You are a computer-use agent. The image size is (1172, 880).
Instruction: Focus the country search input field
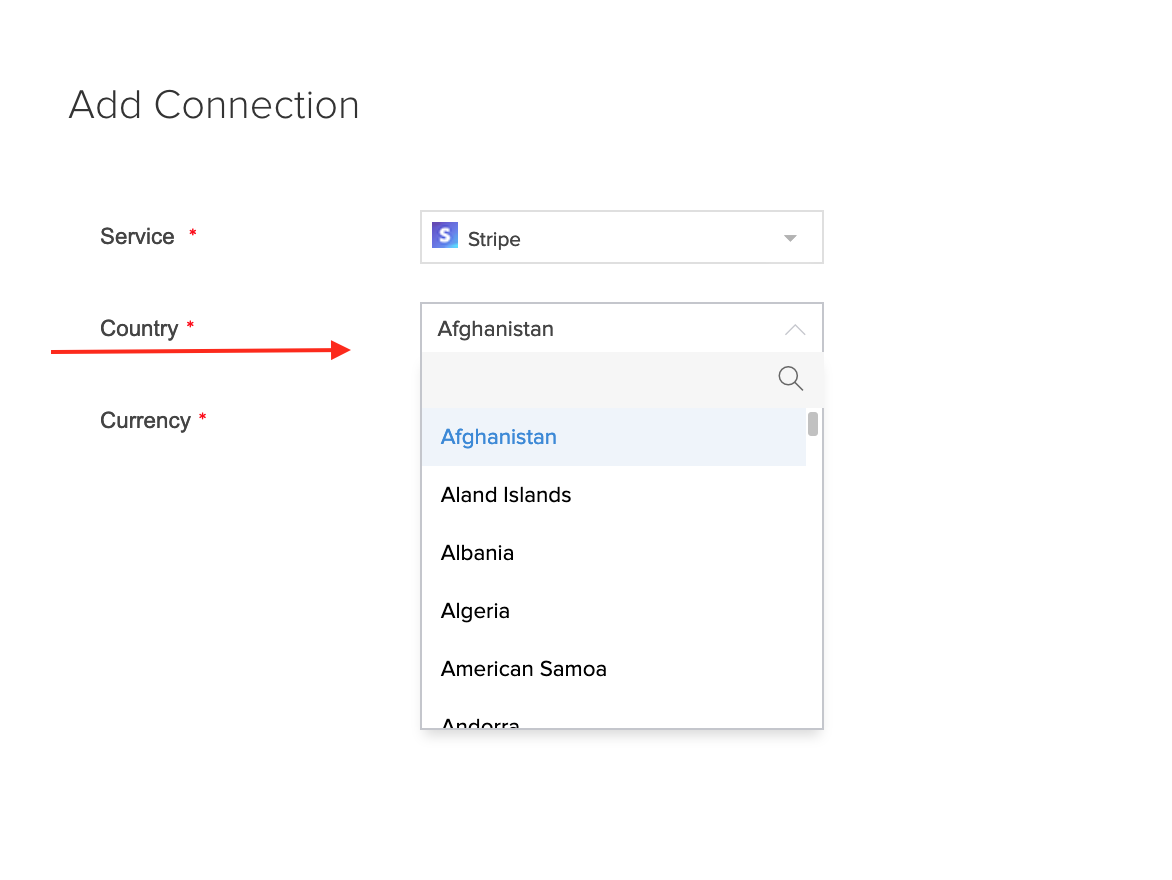coord(598,379)
